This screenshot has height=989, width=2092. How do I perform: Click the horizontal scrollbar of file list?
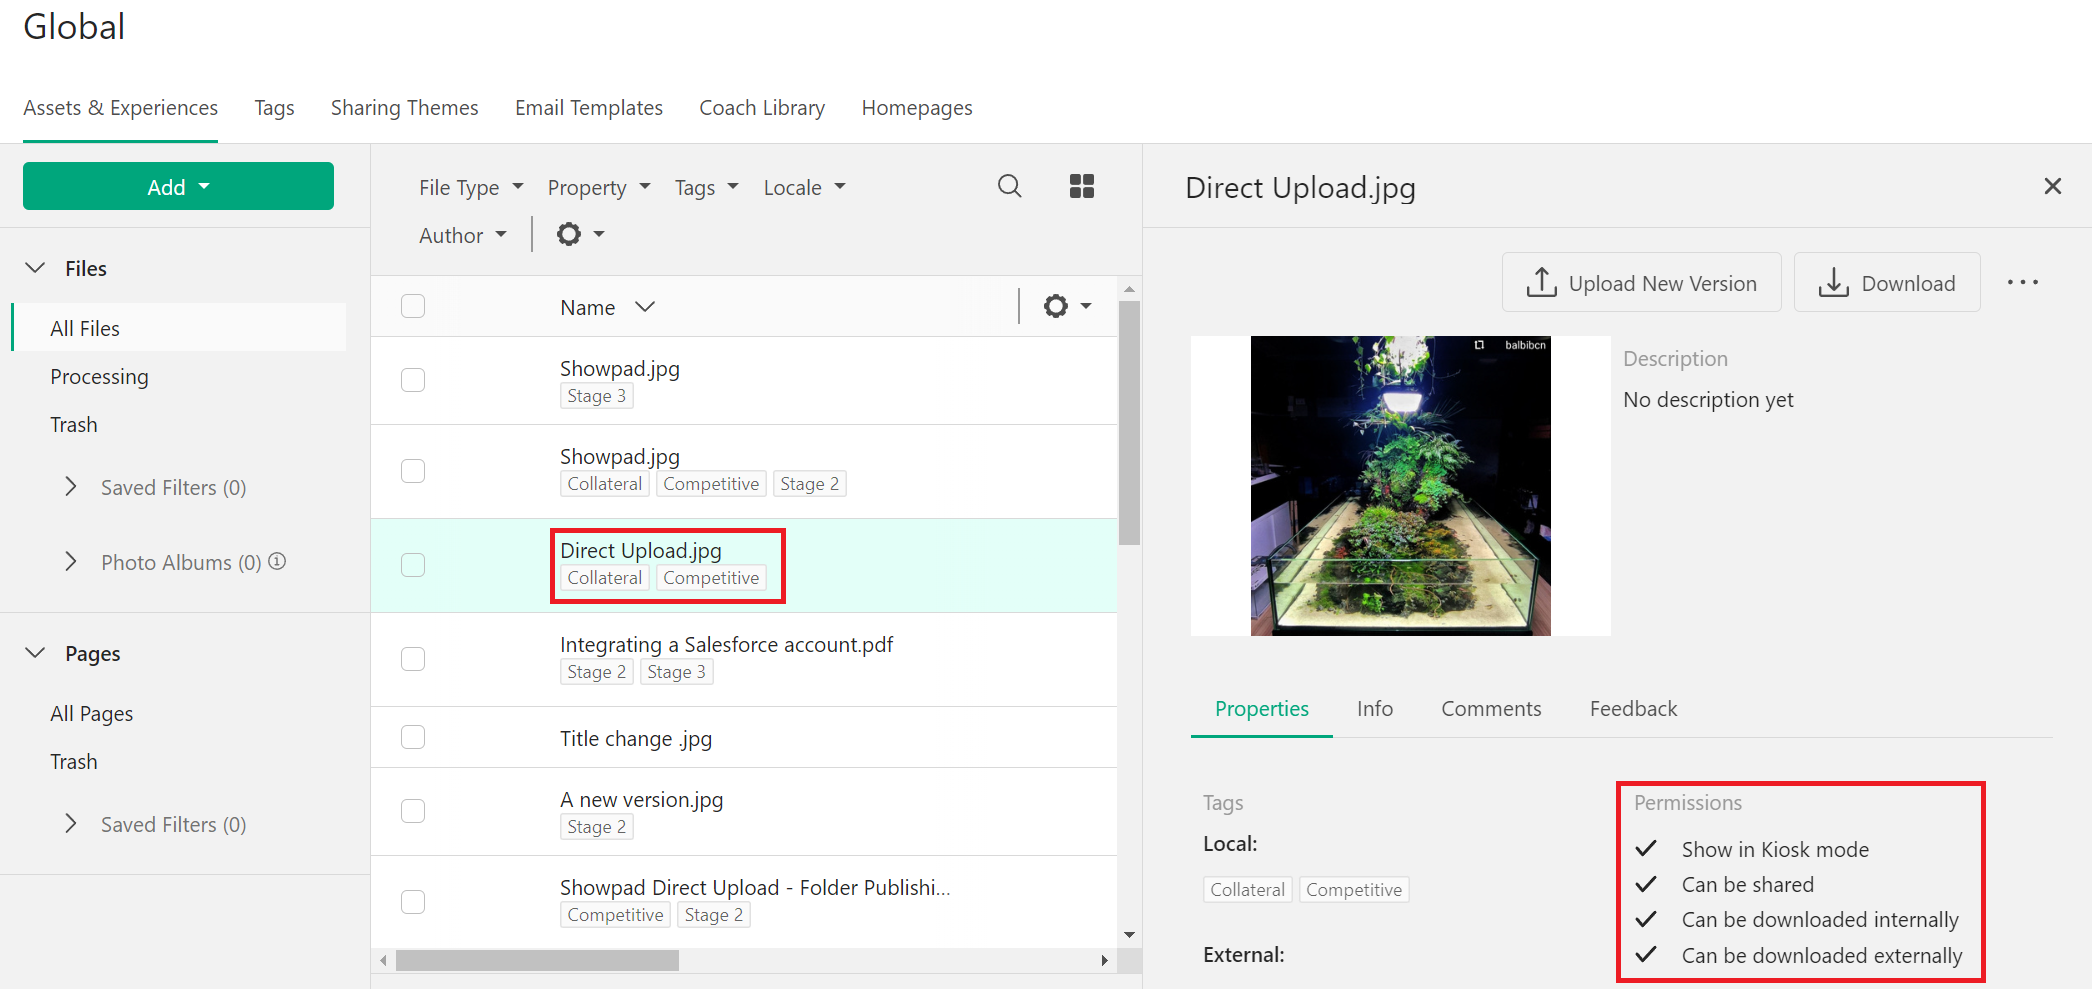coord(537,961)
